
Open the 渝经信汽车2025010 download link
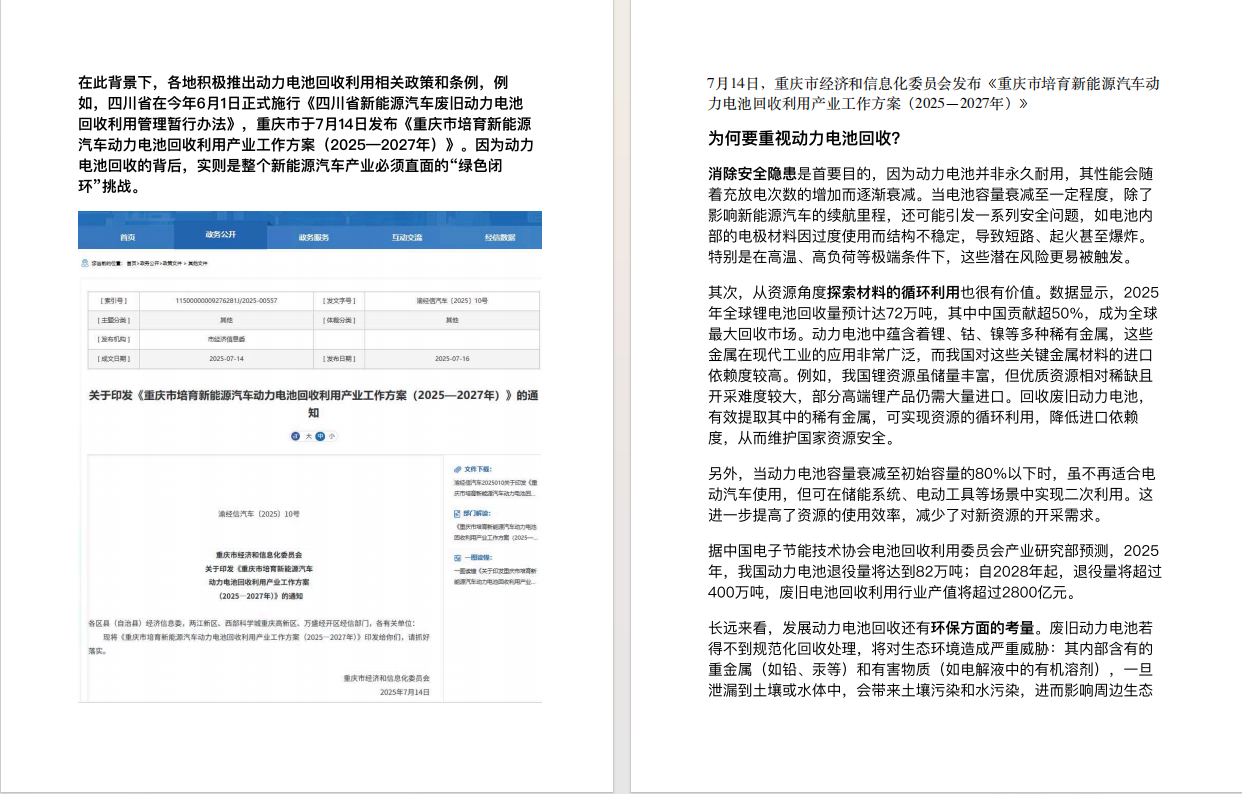point(493,486)
